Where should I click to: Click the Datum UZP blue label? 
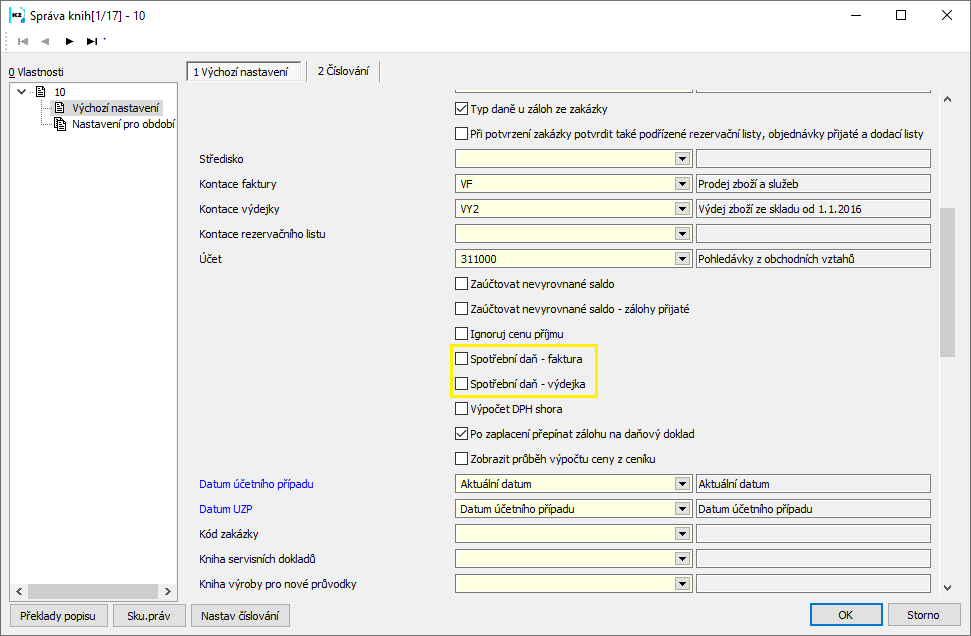pyautogui.click(x=225, y=509)
